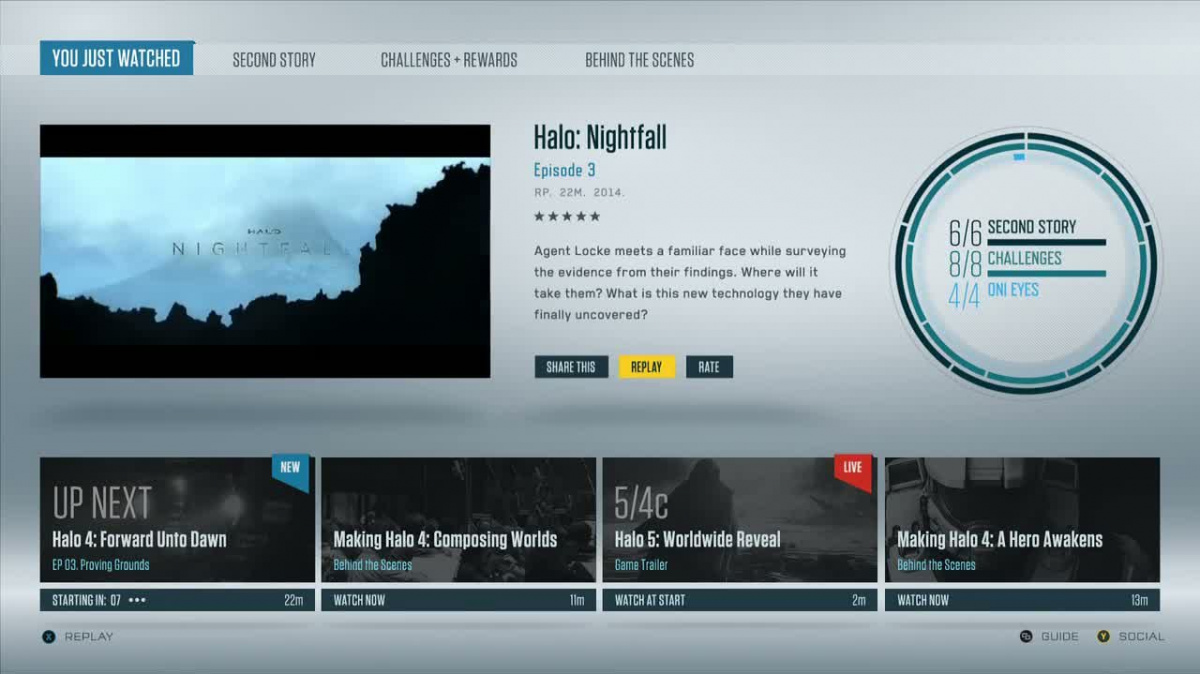
Task: Open the Halo Nightfall video thumbnail
Action: [x=265, y=251]
